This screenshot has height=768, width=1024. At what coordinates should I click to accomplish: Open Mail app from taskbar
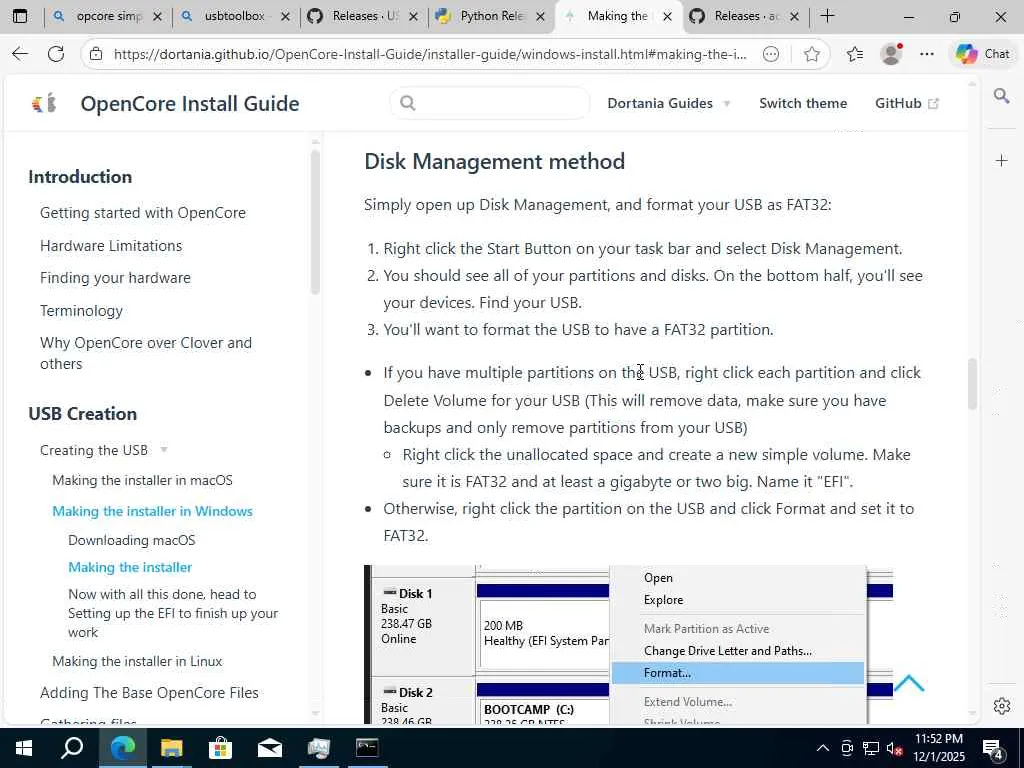point(269,748)
